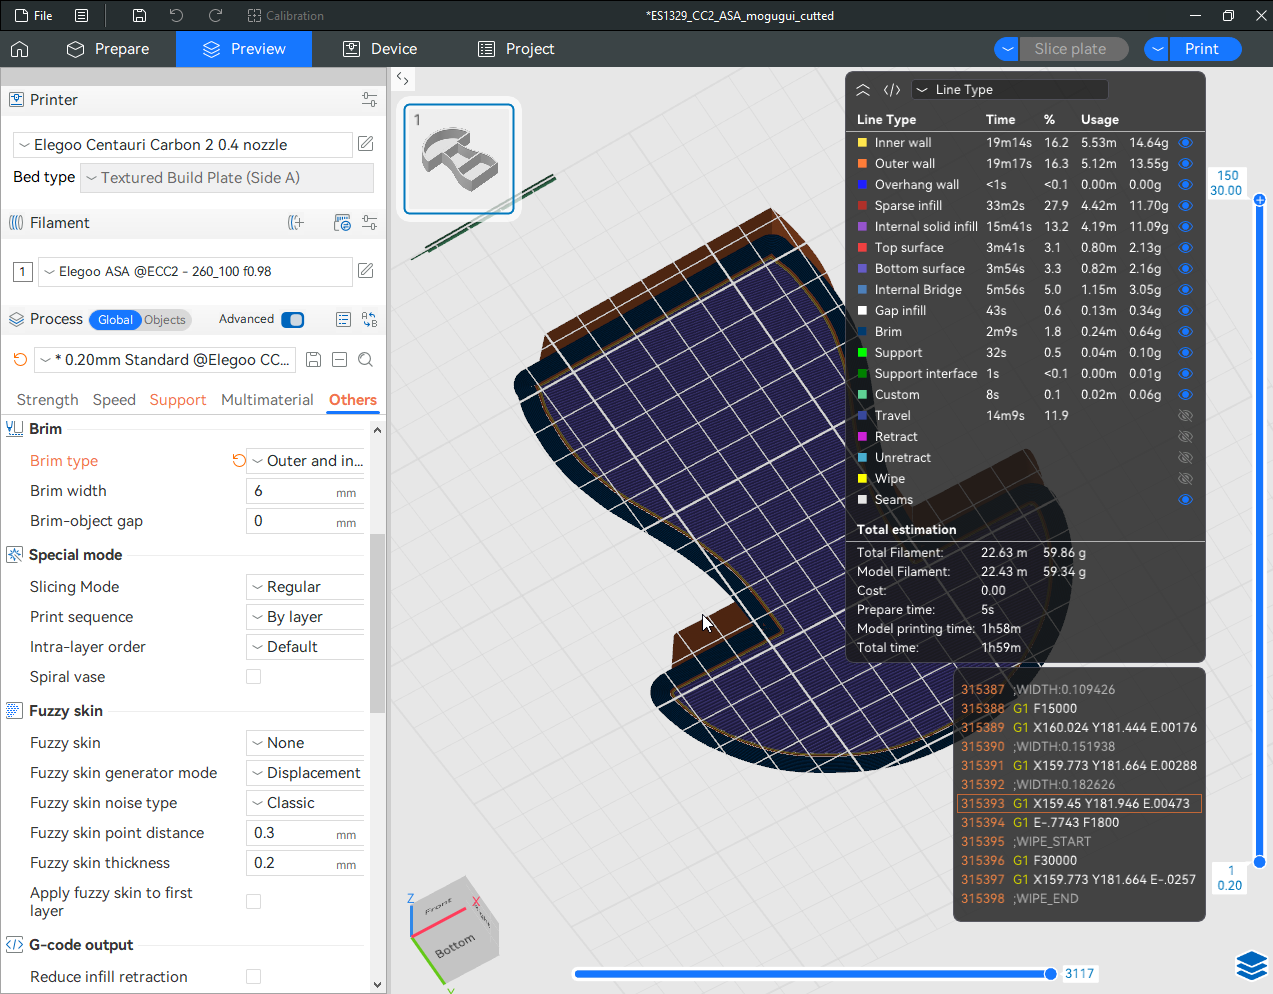Edit the printer preset with the pencil icon
Viewport: 1273px width, 994px height.
pyautogui.click(x=366, y=144)
